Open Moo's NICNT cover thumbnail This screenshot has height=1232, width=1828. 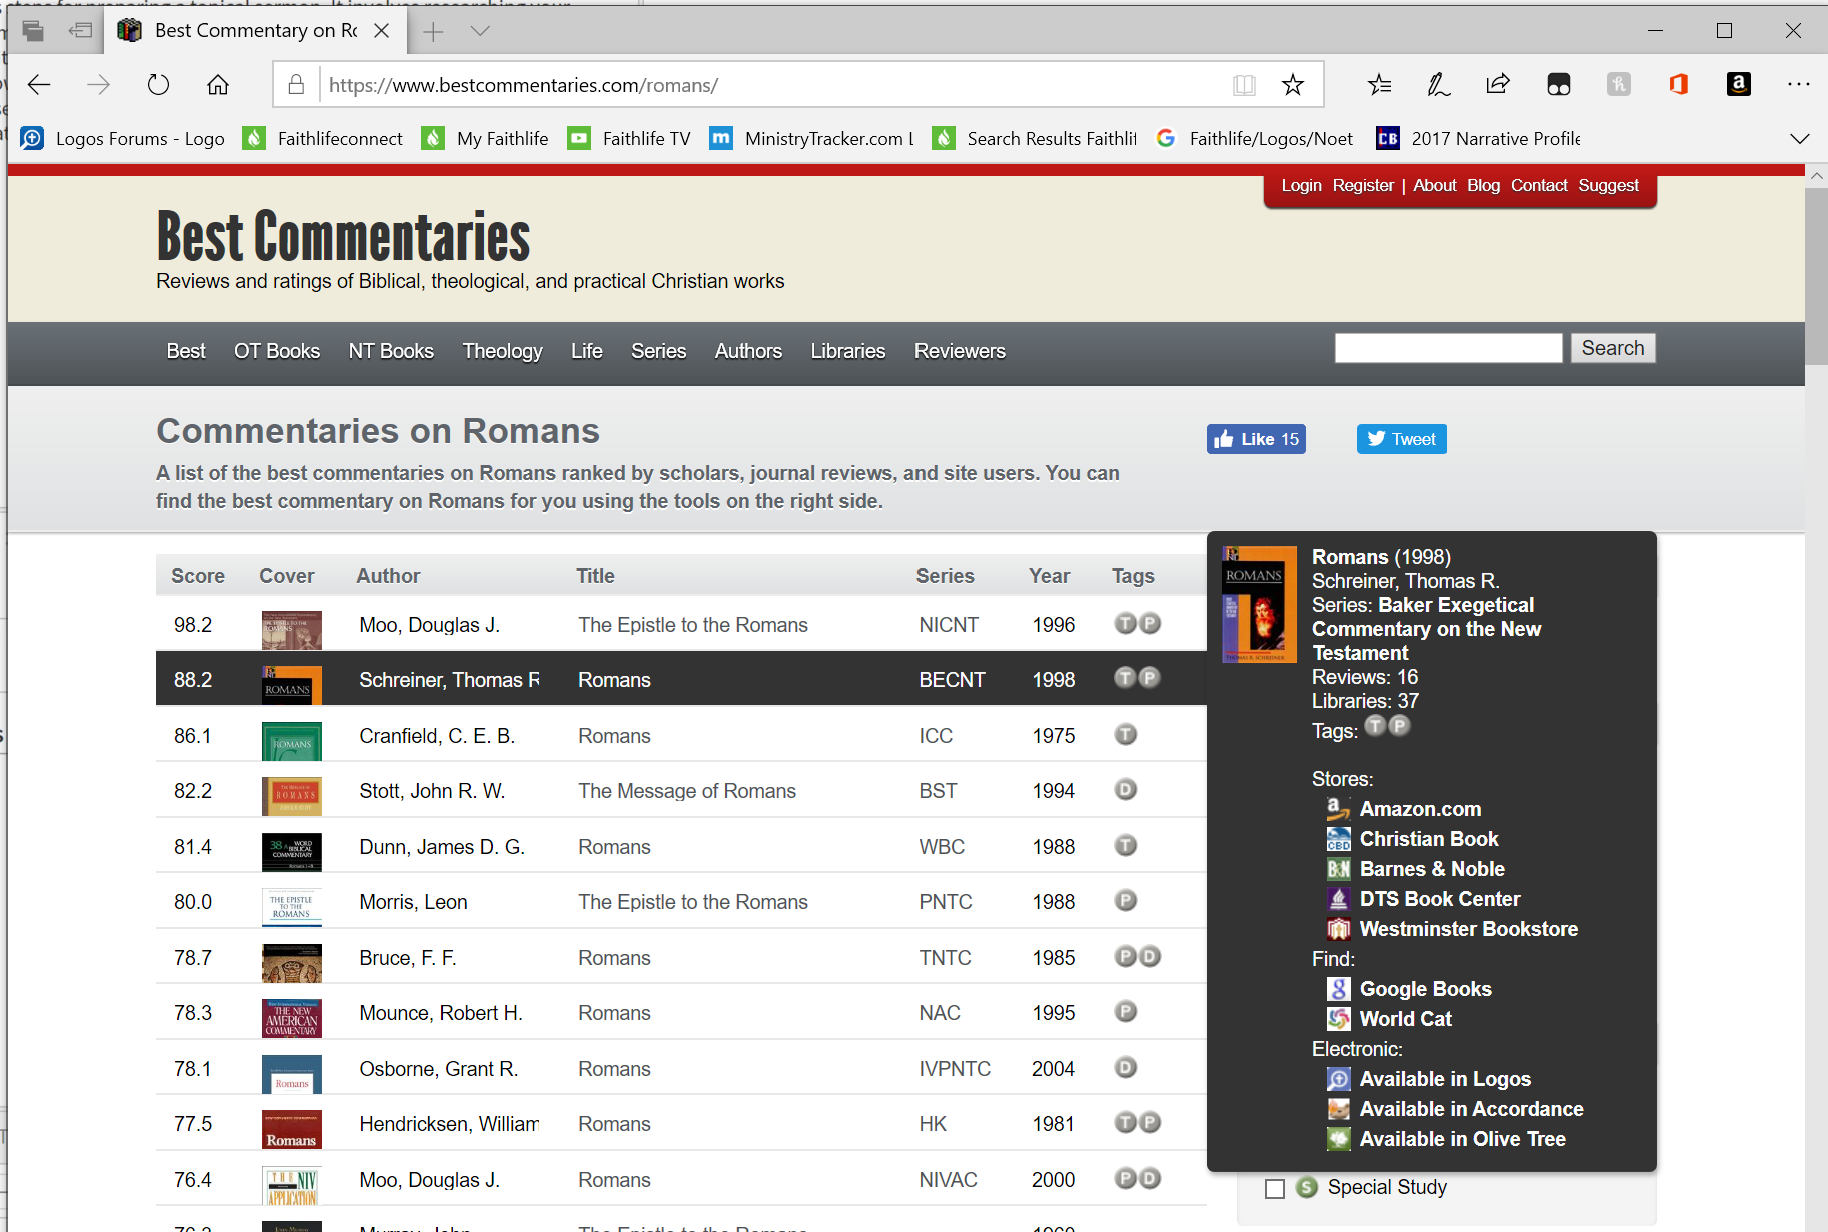point(291,629)
